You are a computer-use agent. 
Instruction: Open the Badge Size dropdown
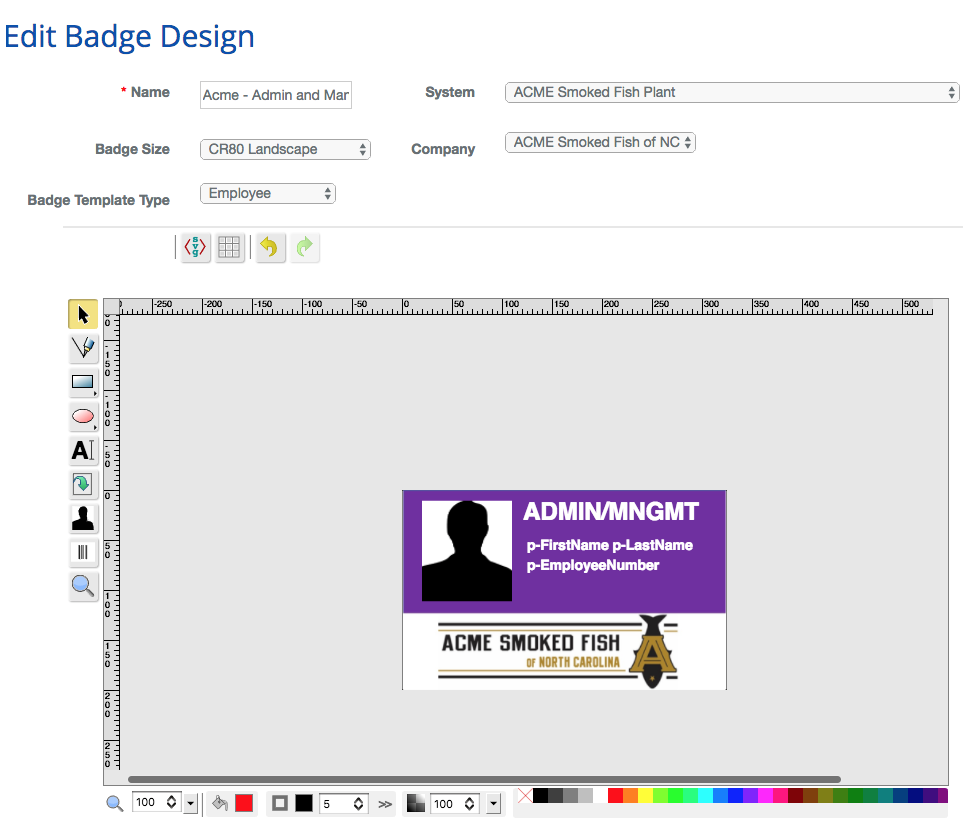(285, 148)
